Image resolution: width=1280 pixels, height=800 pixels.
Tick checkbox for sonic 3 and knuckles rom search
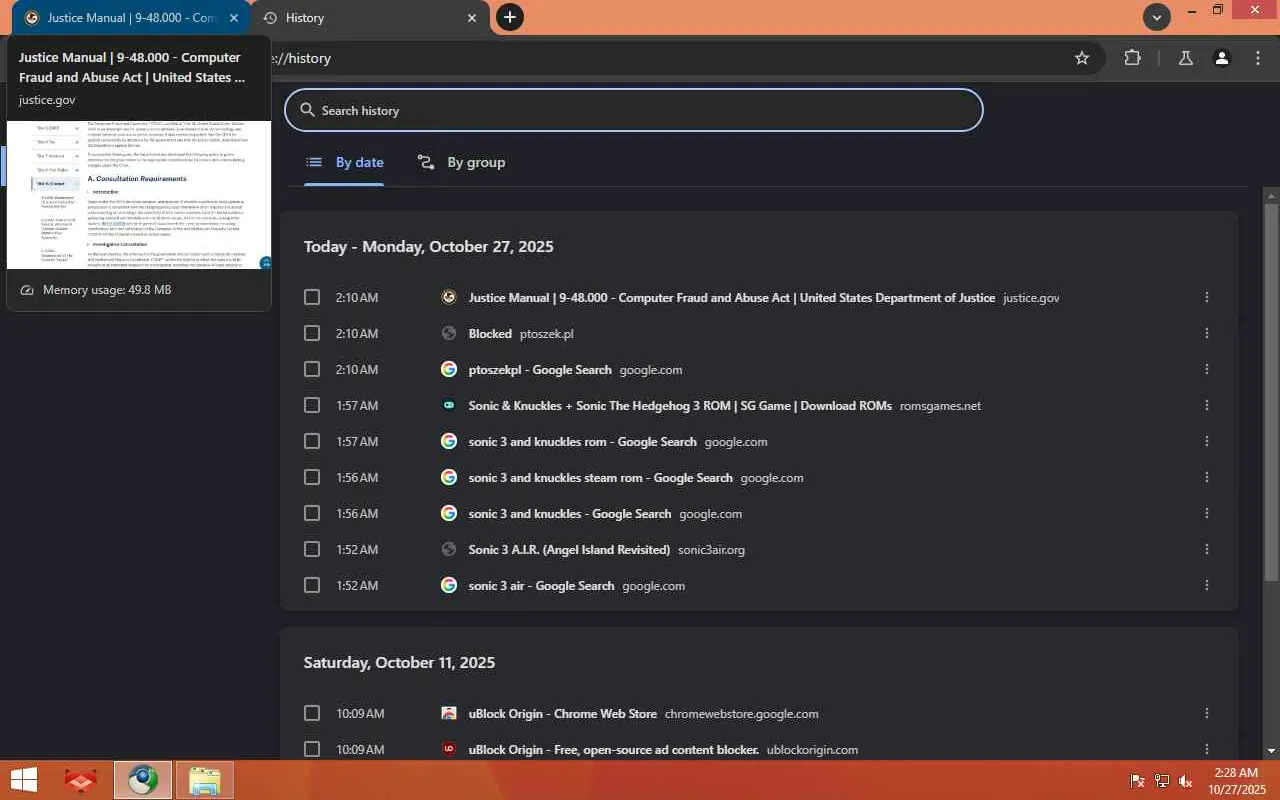tap(312, 441)
